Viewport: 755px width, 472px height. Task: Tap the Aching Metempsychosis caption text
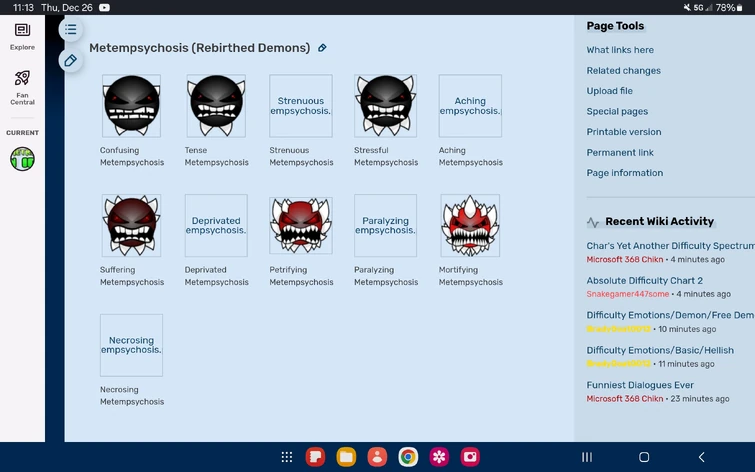click(470, 156)
